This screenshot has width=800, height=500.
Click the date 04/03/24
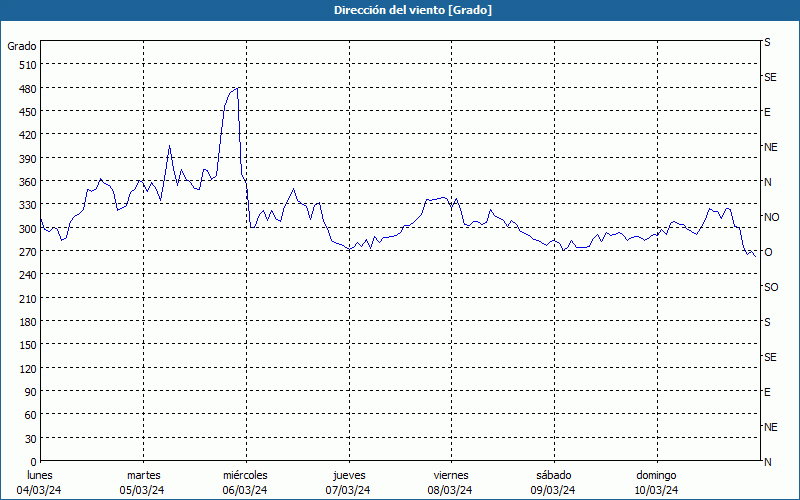point(39,490)
